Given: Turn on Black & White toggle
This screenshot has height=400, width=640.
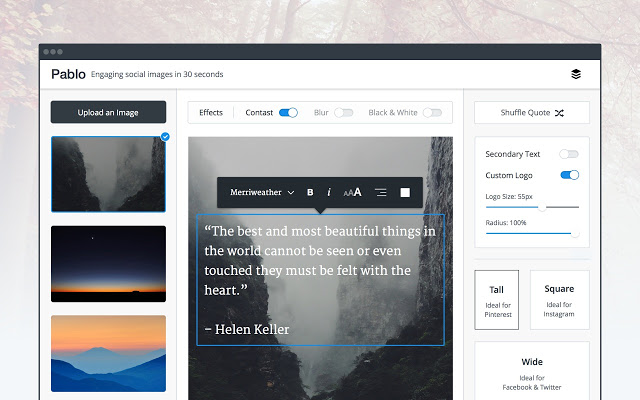Looking at the screenshot, I should point(432,113).
